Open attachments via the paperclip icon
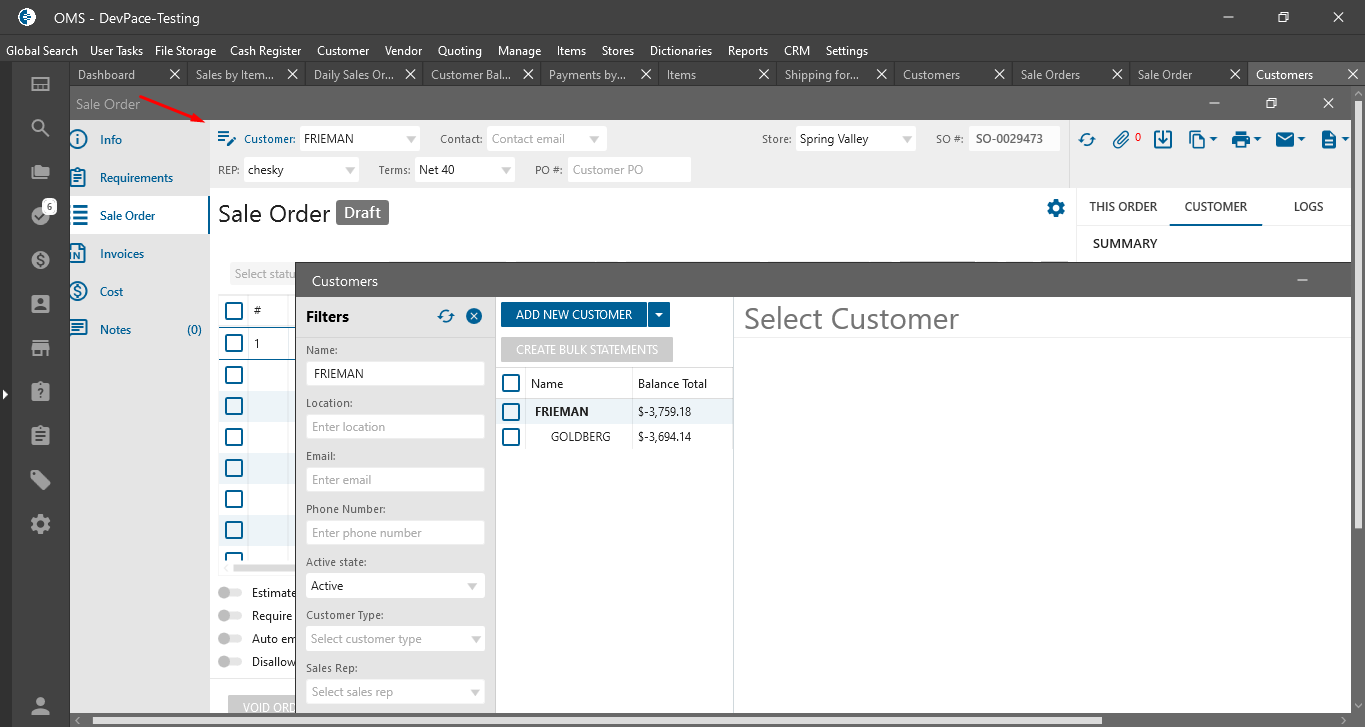This screenshot has height=727, width=1365. click(x=1121, y=140)
